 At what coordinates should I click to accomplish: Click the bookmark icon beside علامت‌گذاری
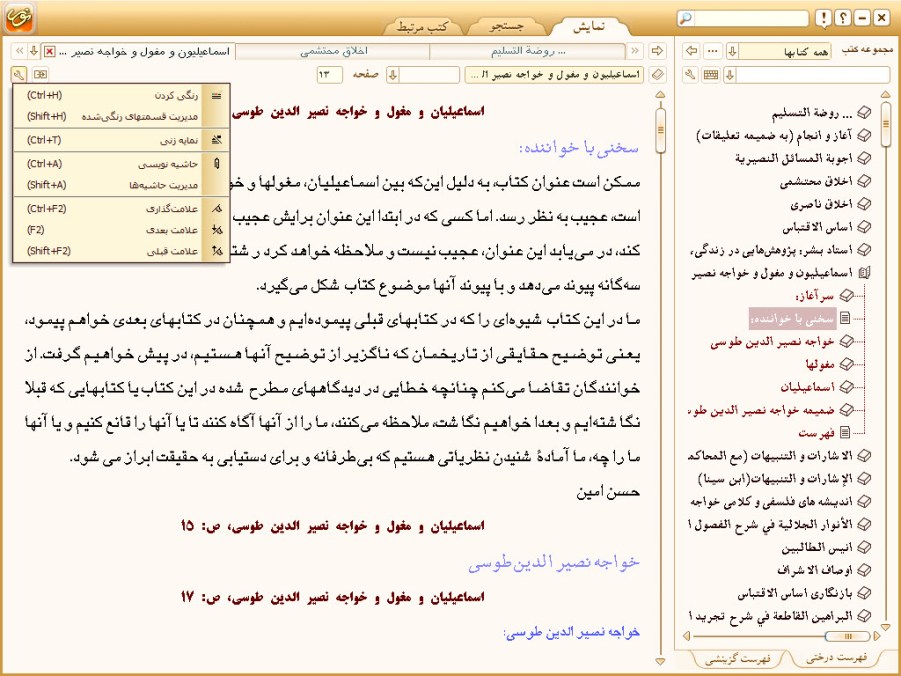[x=216, y=209]
